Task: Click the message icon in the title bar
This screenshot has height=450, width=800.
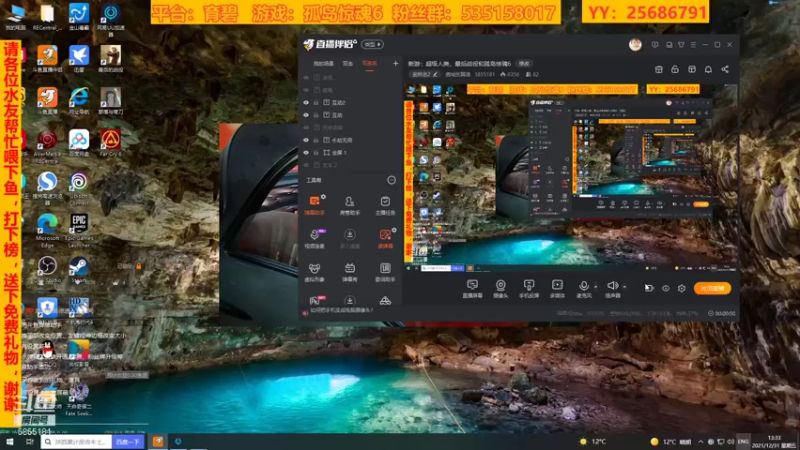Action: click(x=655, y=45)
